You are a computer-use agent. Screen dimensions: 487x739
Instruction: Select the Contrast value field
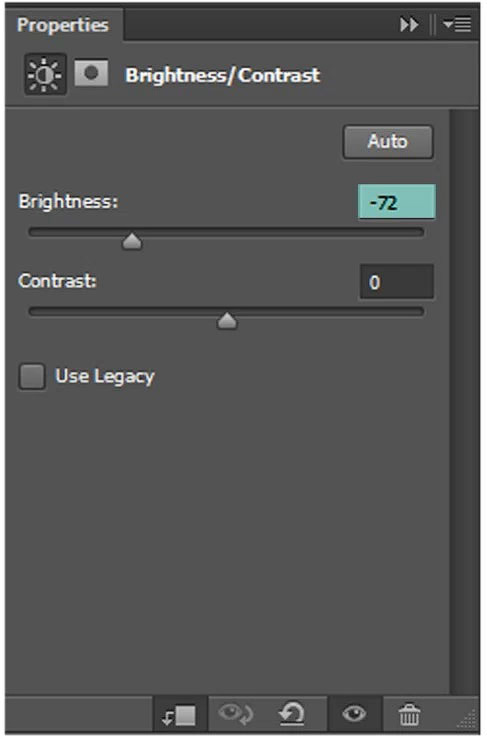coord(397,282)
